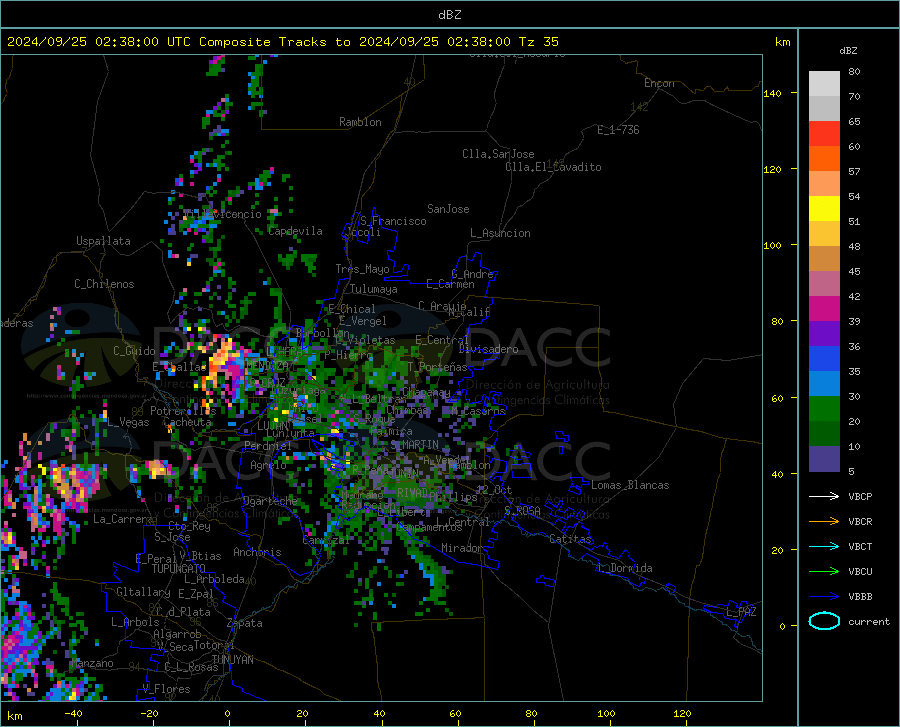This screenshot has width=900, height=727.
Task: Click the VBCP legend label
Action: (x=860, y=496)
